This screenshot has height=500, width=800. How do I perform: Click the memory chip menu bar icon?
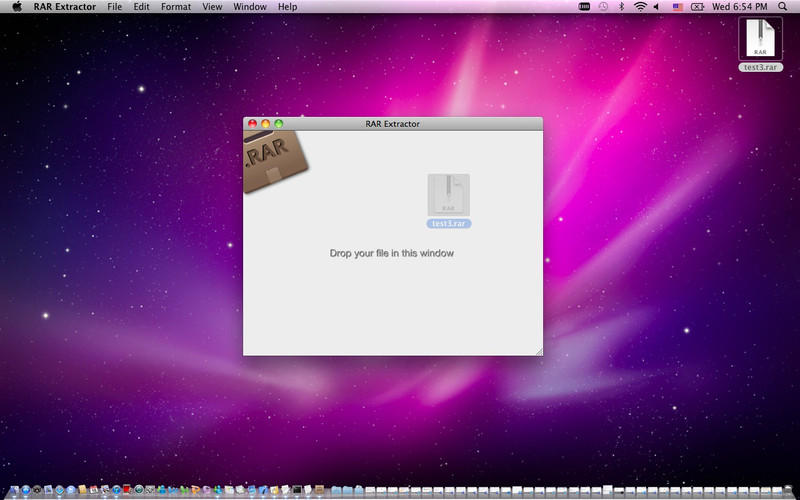tap(584, 7)
